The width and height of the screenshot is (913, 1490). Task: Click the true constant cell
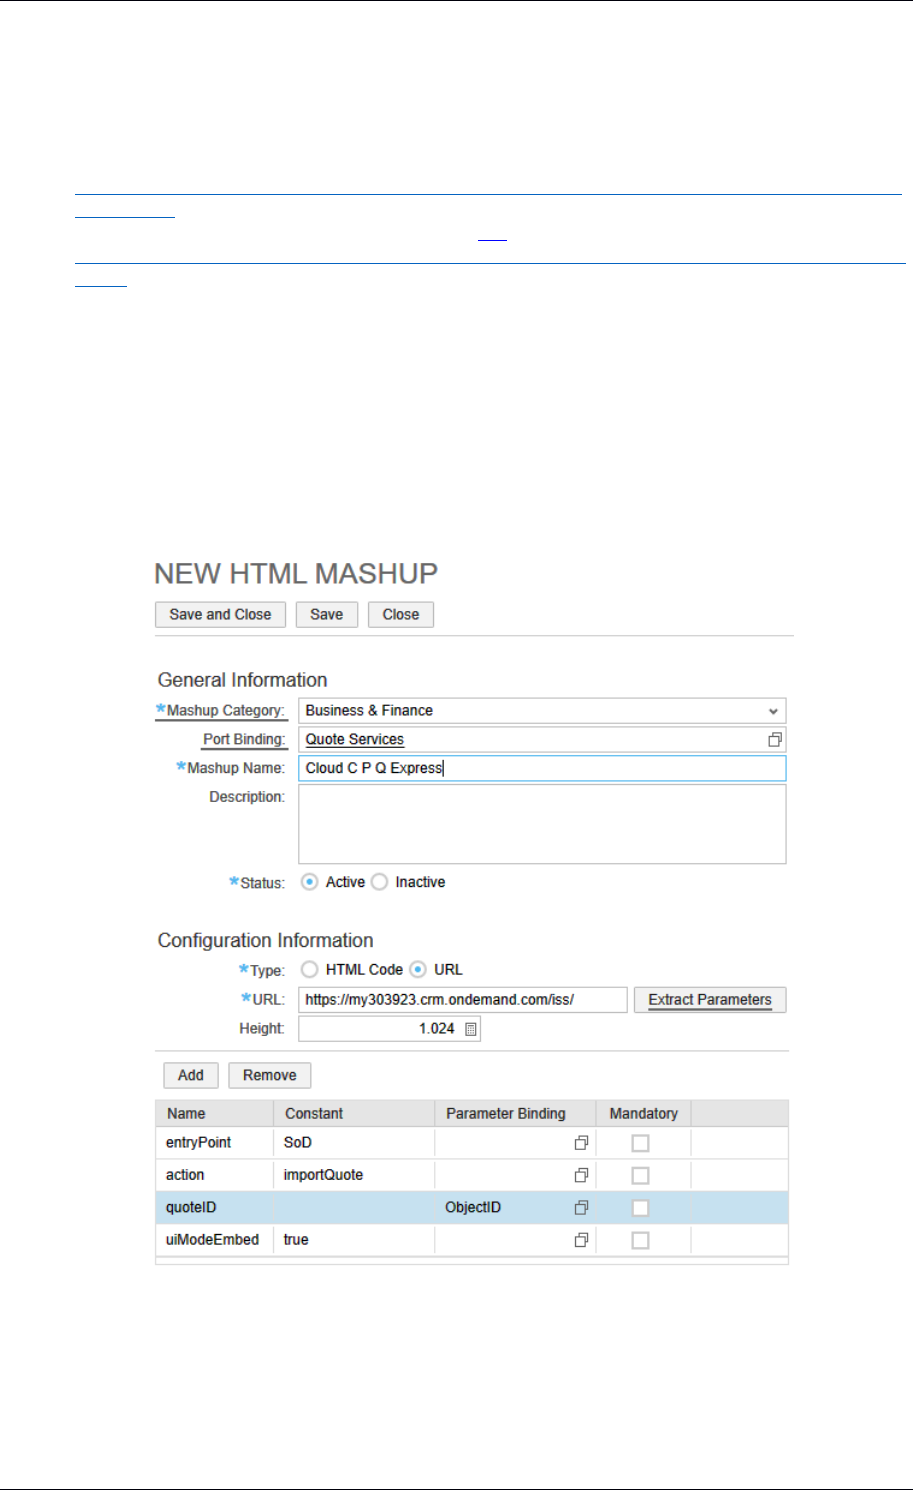pyautogui.click(x=354, y=1240)
